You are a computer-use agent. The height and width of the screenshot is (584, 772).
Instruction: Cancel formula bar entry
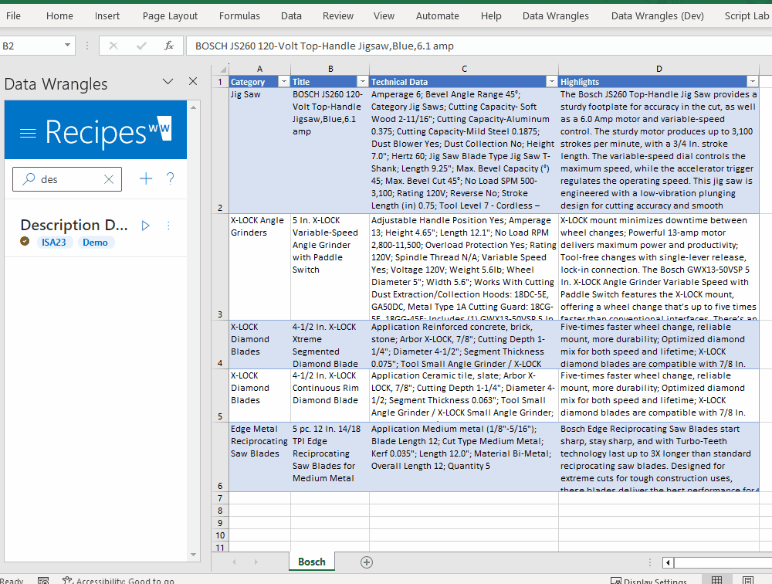coord(113,46)
